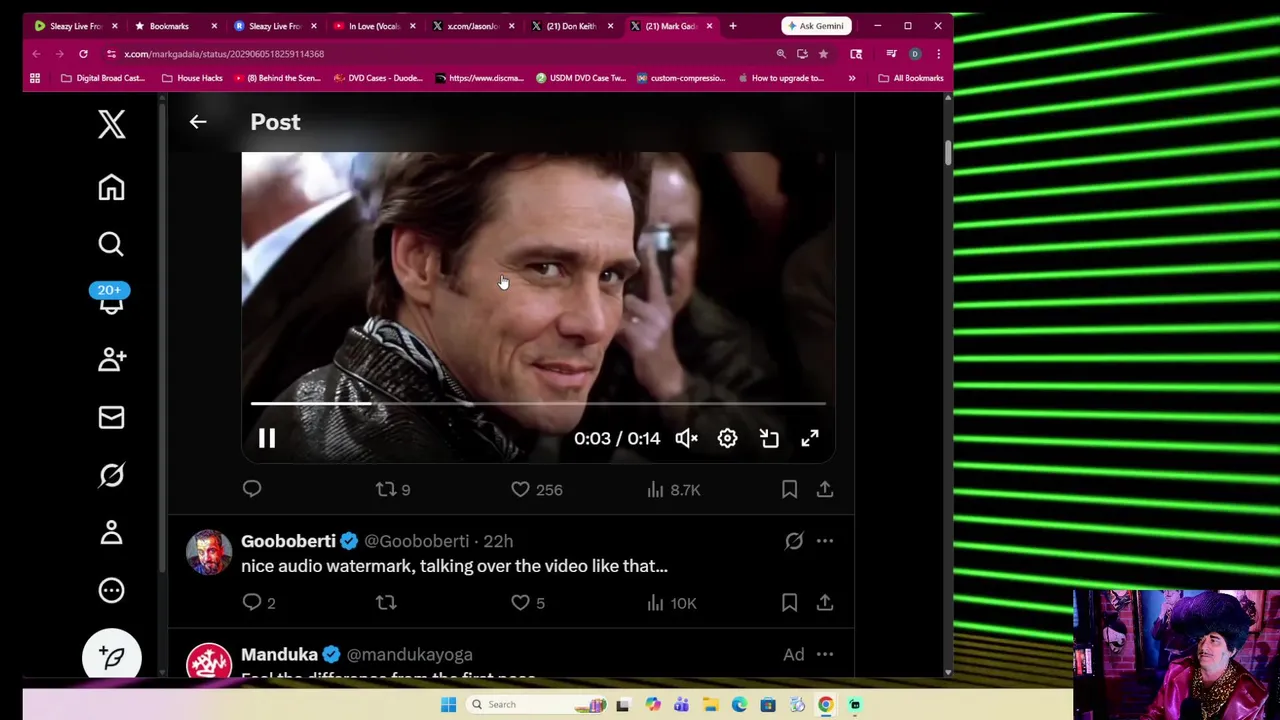Unmute the video audio
1280x720 pixels.
(x=686, y=438)
